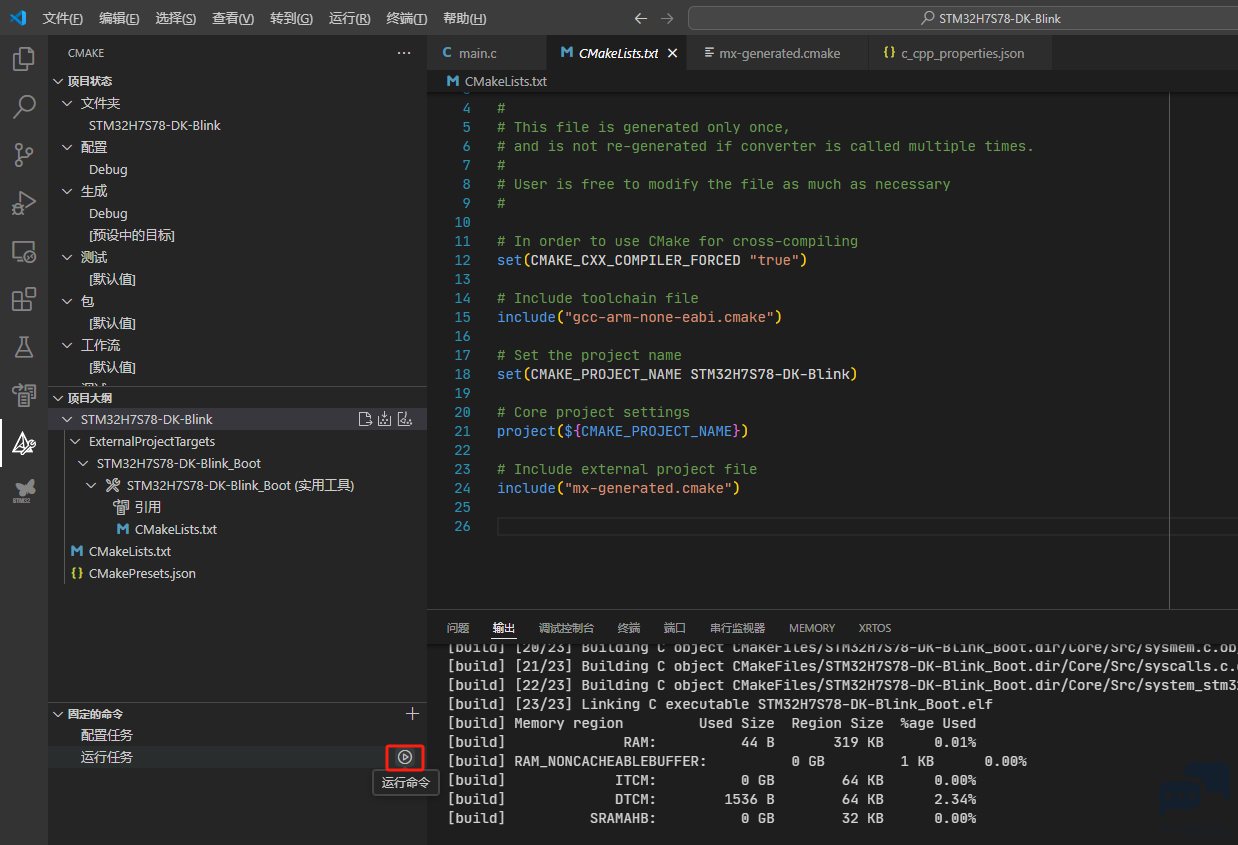Click the build icon on STM32H7S78-DK-Blink outline row
Viewport: 1238px width, 845px height.
coord(385,419)
